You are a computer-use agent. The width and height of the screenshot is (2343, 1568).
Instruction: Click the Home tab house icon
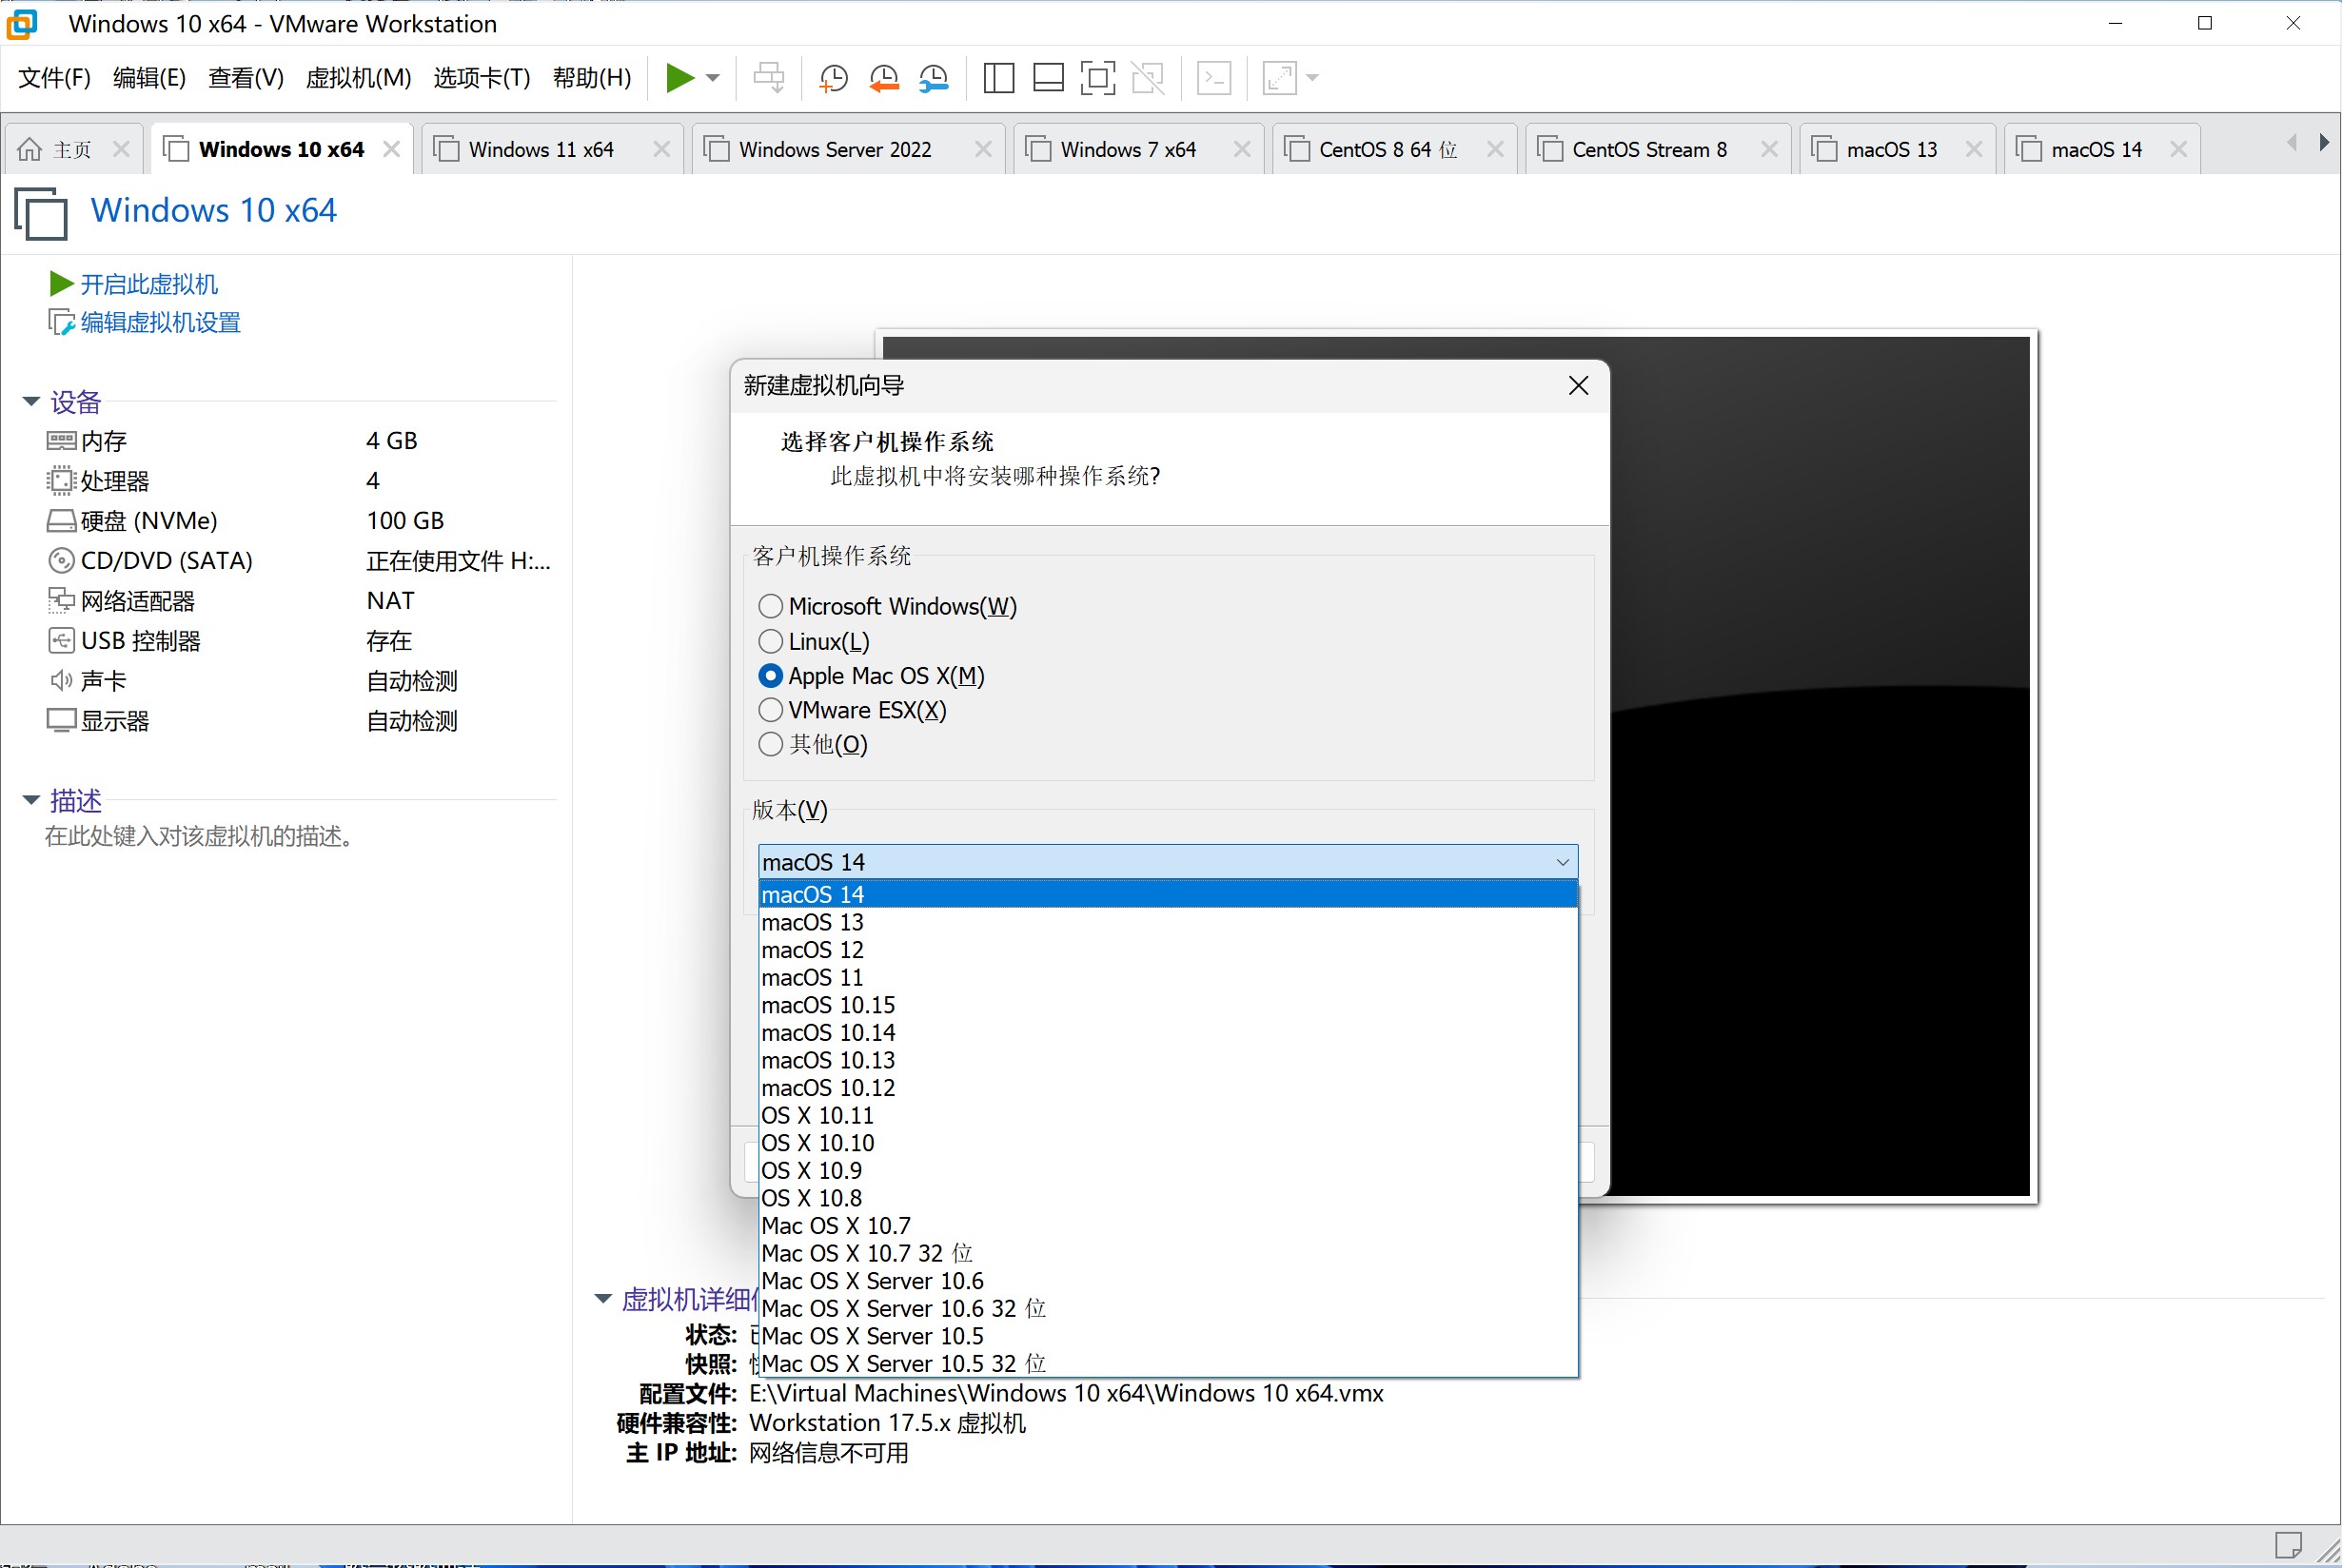click(x=30, y=149)
